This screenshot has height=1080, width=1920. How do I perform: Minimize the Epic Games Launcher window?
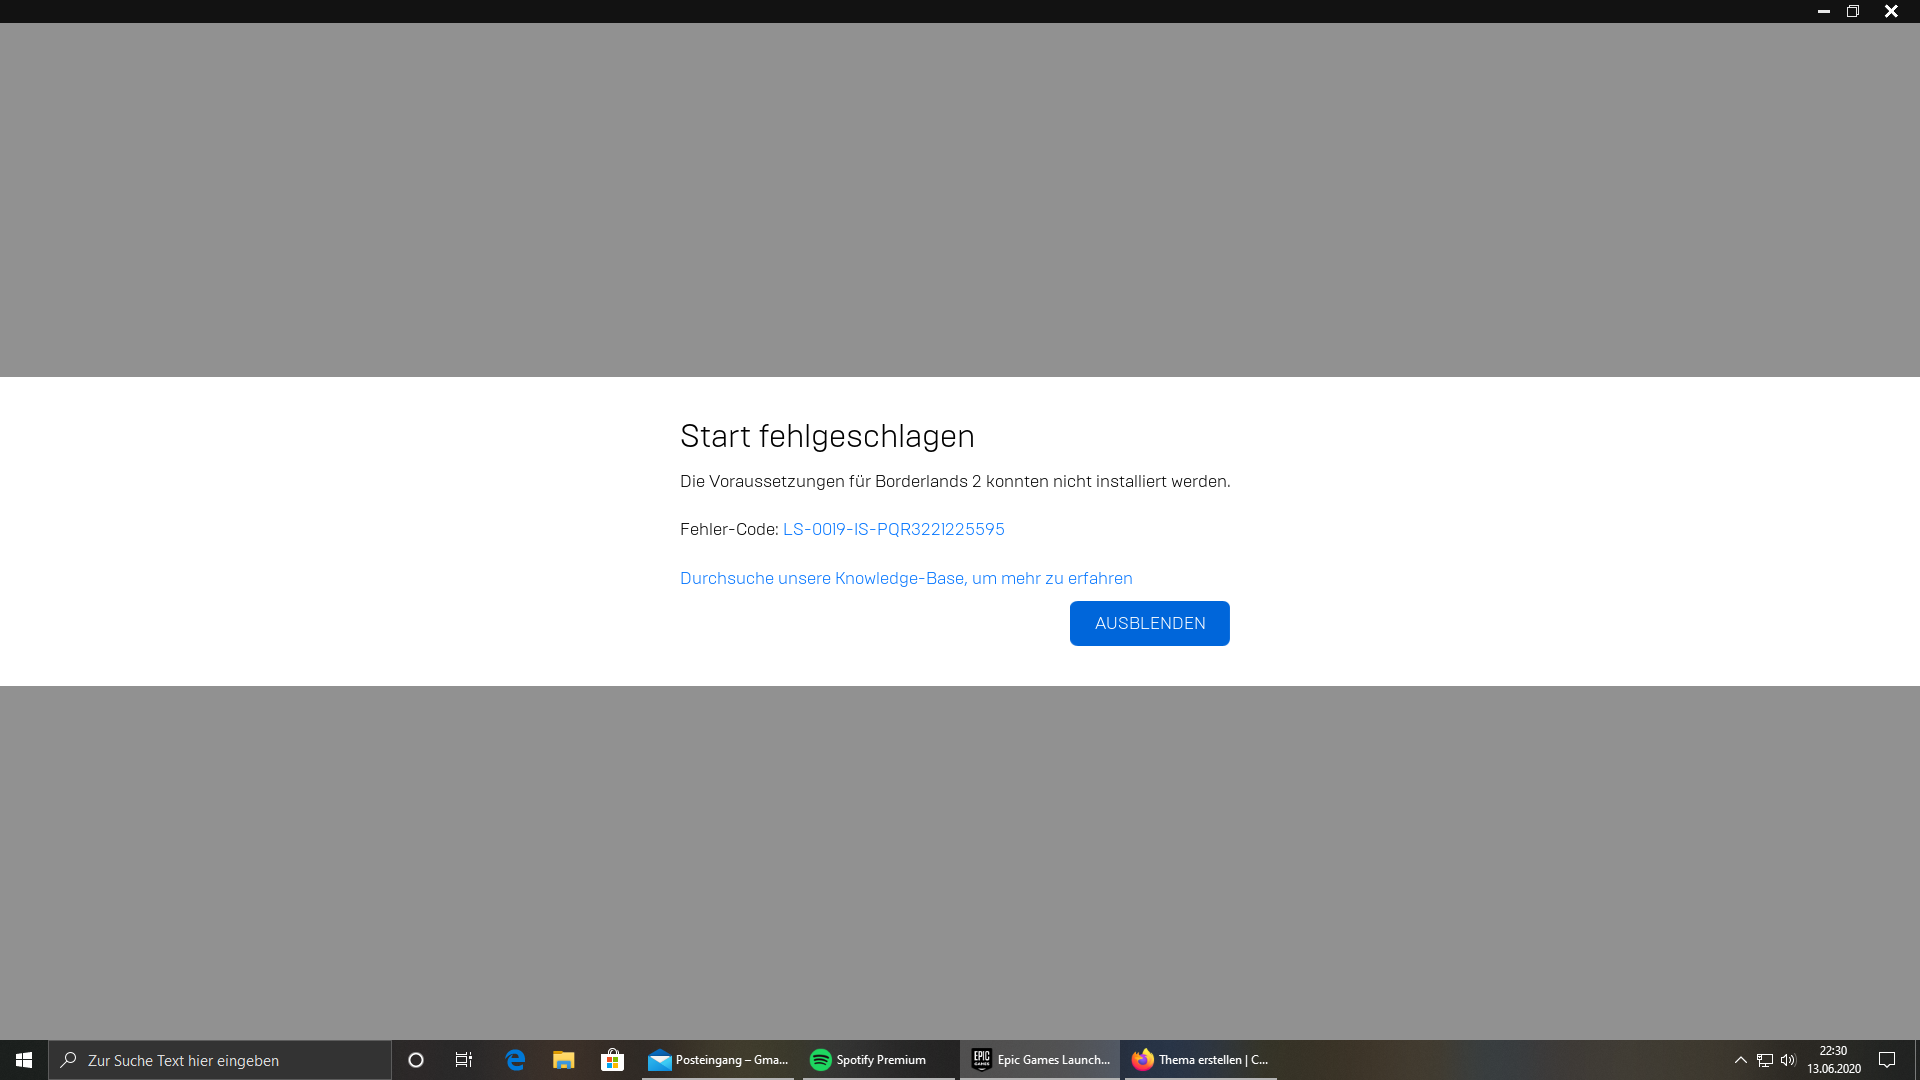coord(1824,11)
